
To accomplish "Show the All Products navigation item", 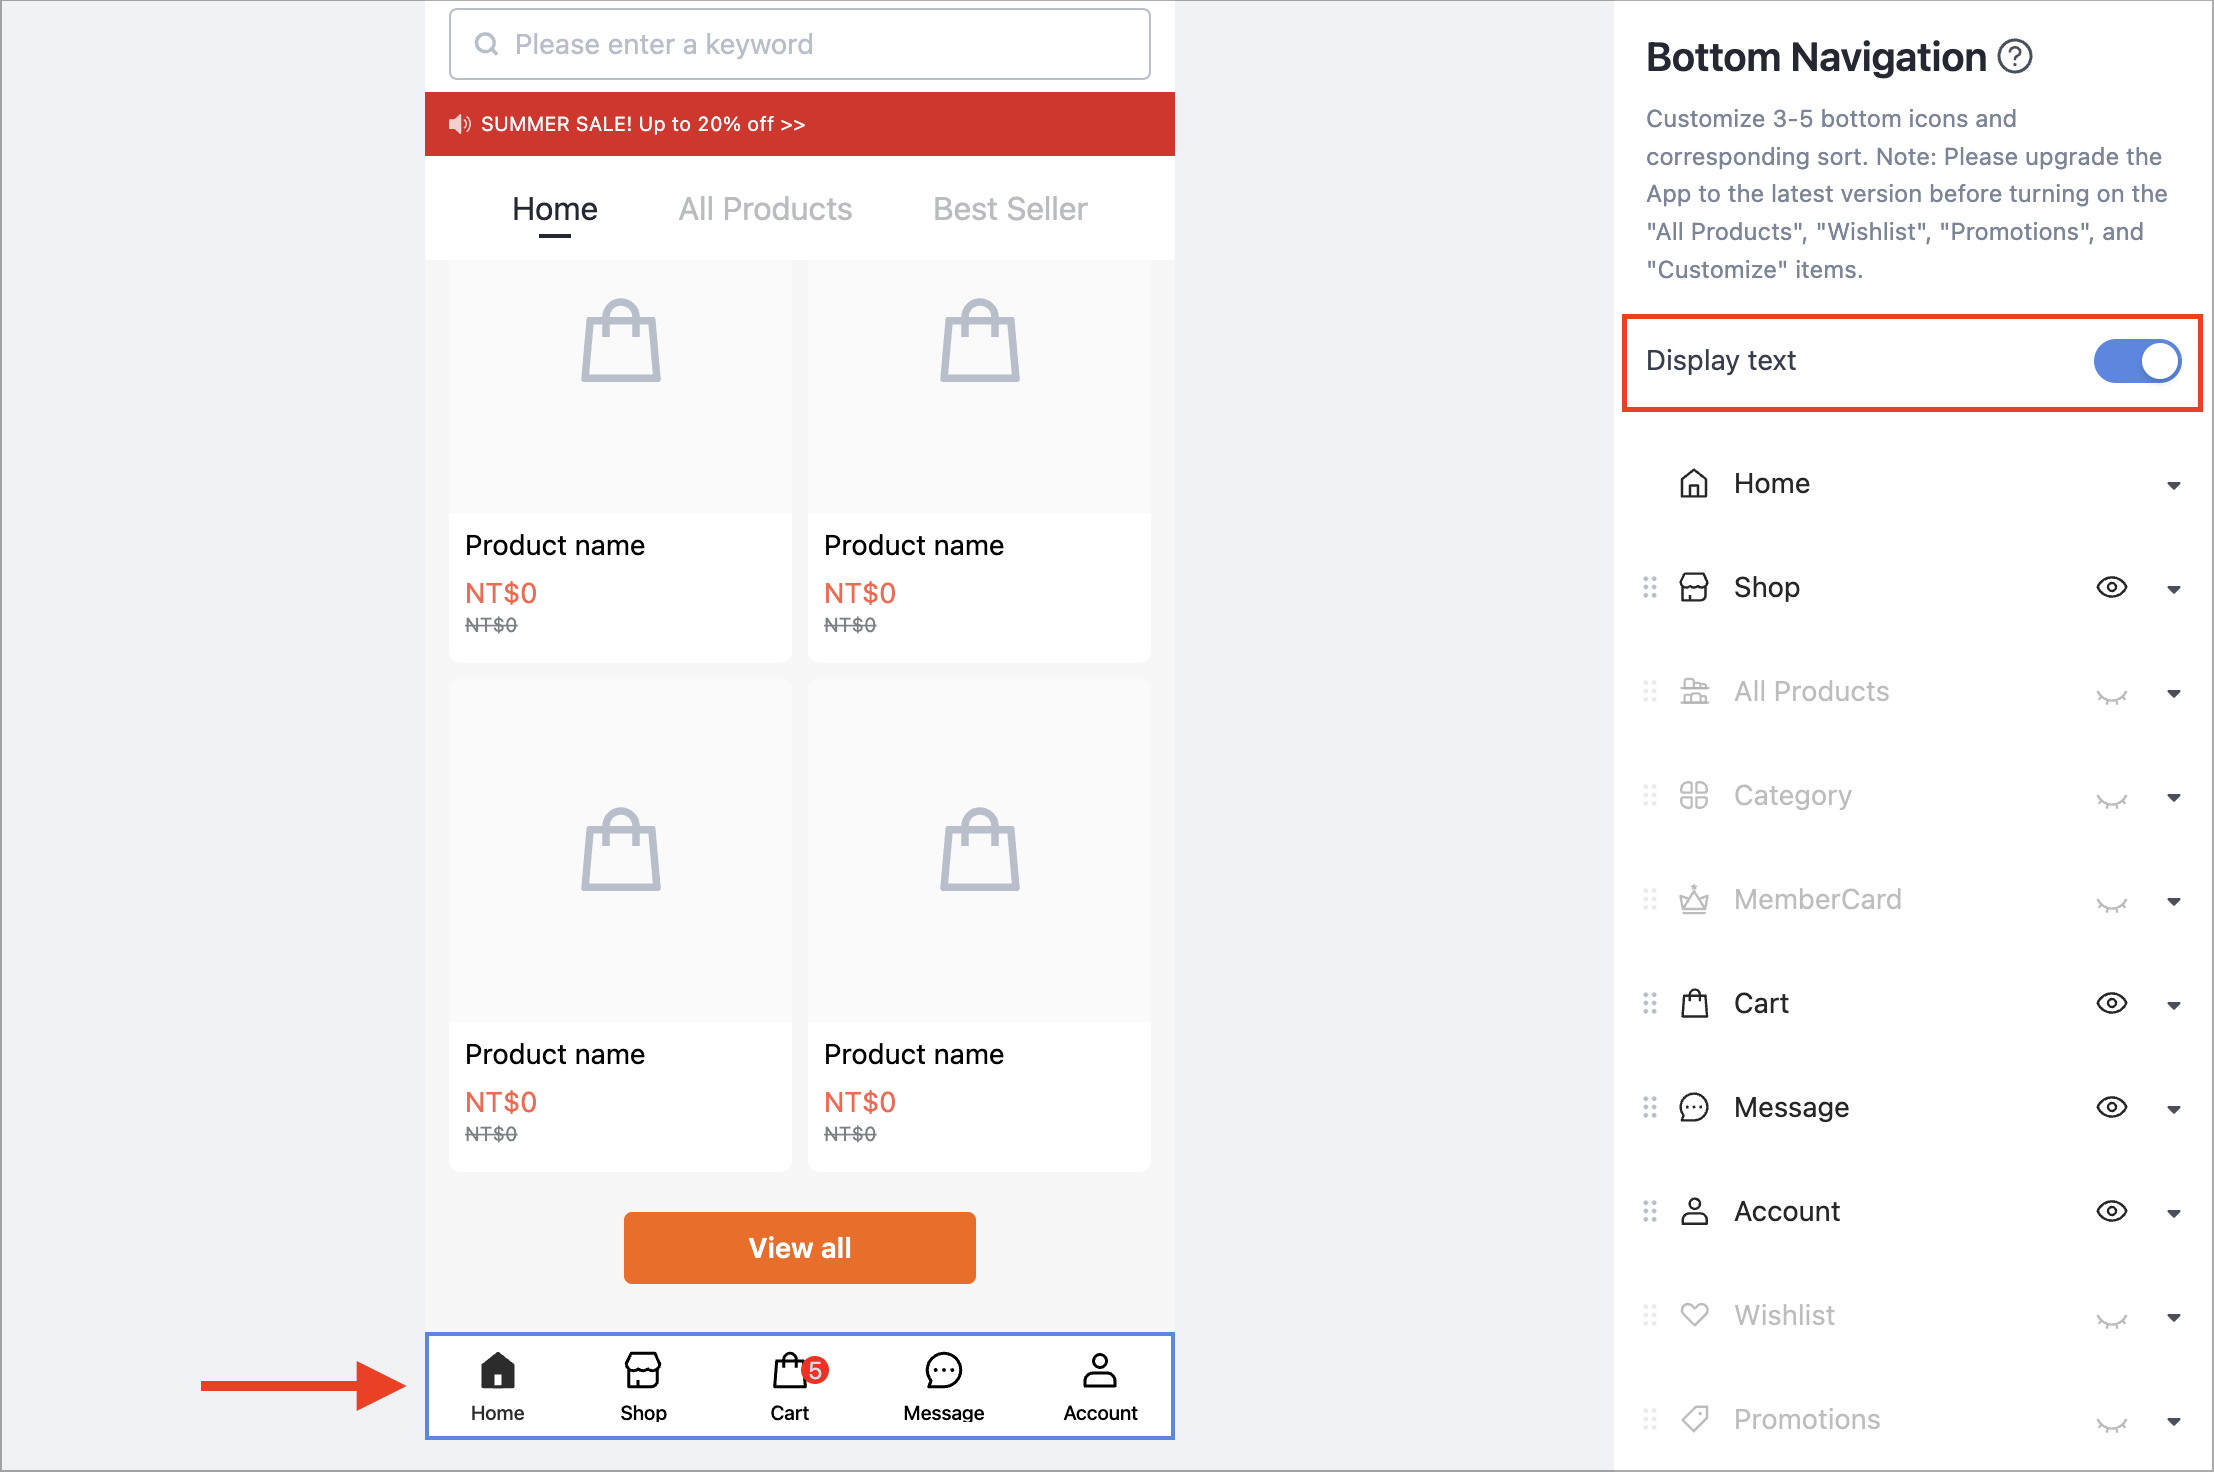I will point(2111,693).
